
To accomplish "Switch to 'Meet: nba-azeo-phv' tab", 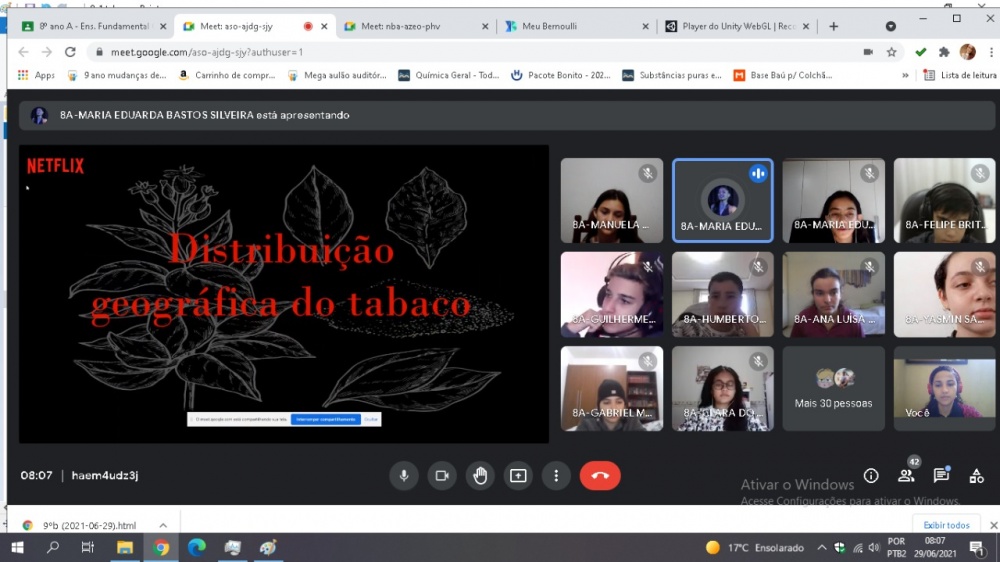I will 416,26.
